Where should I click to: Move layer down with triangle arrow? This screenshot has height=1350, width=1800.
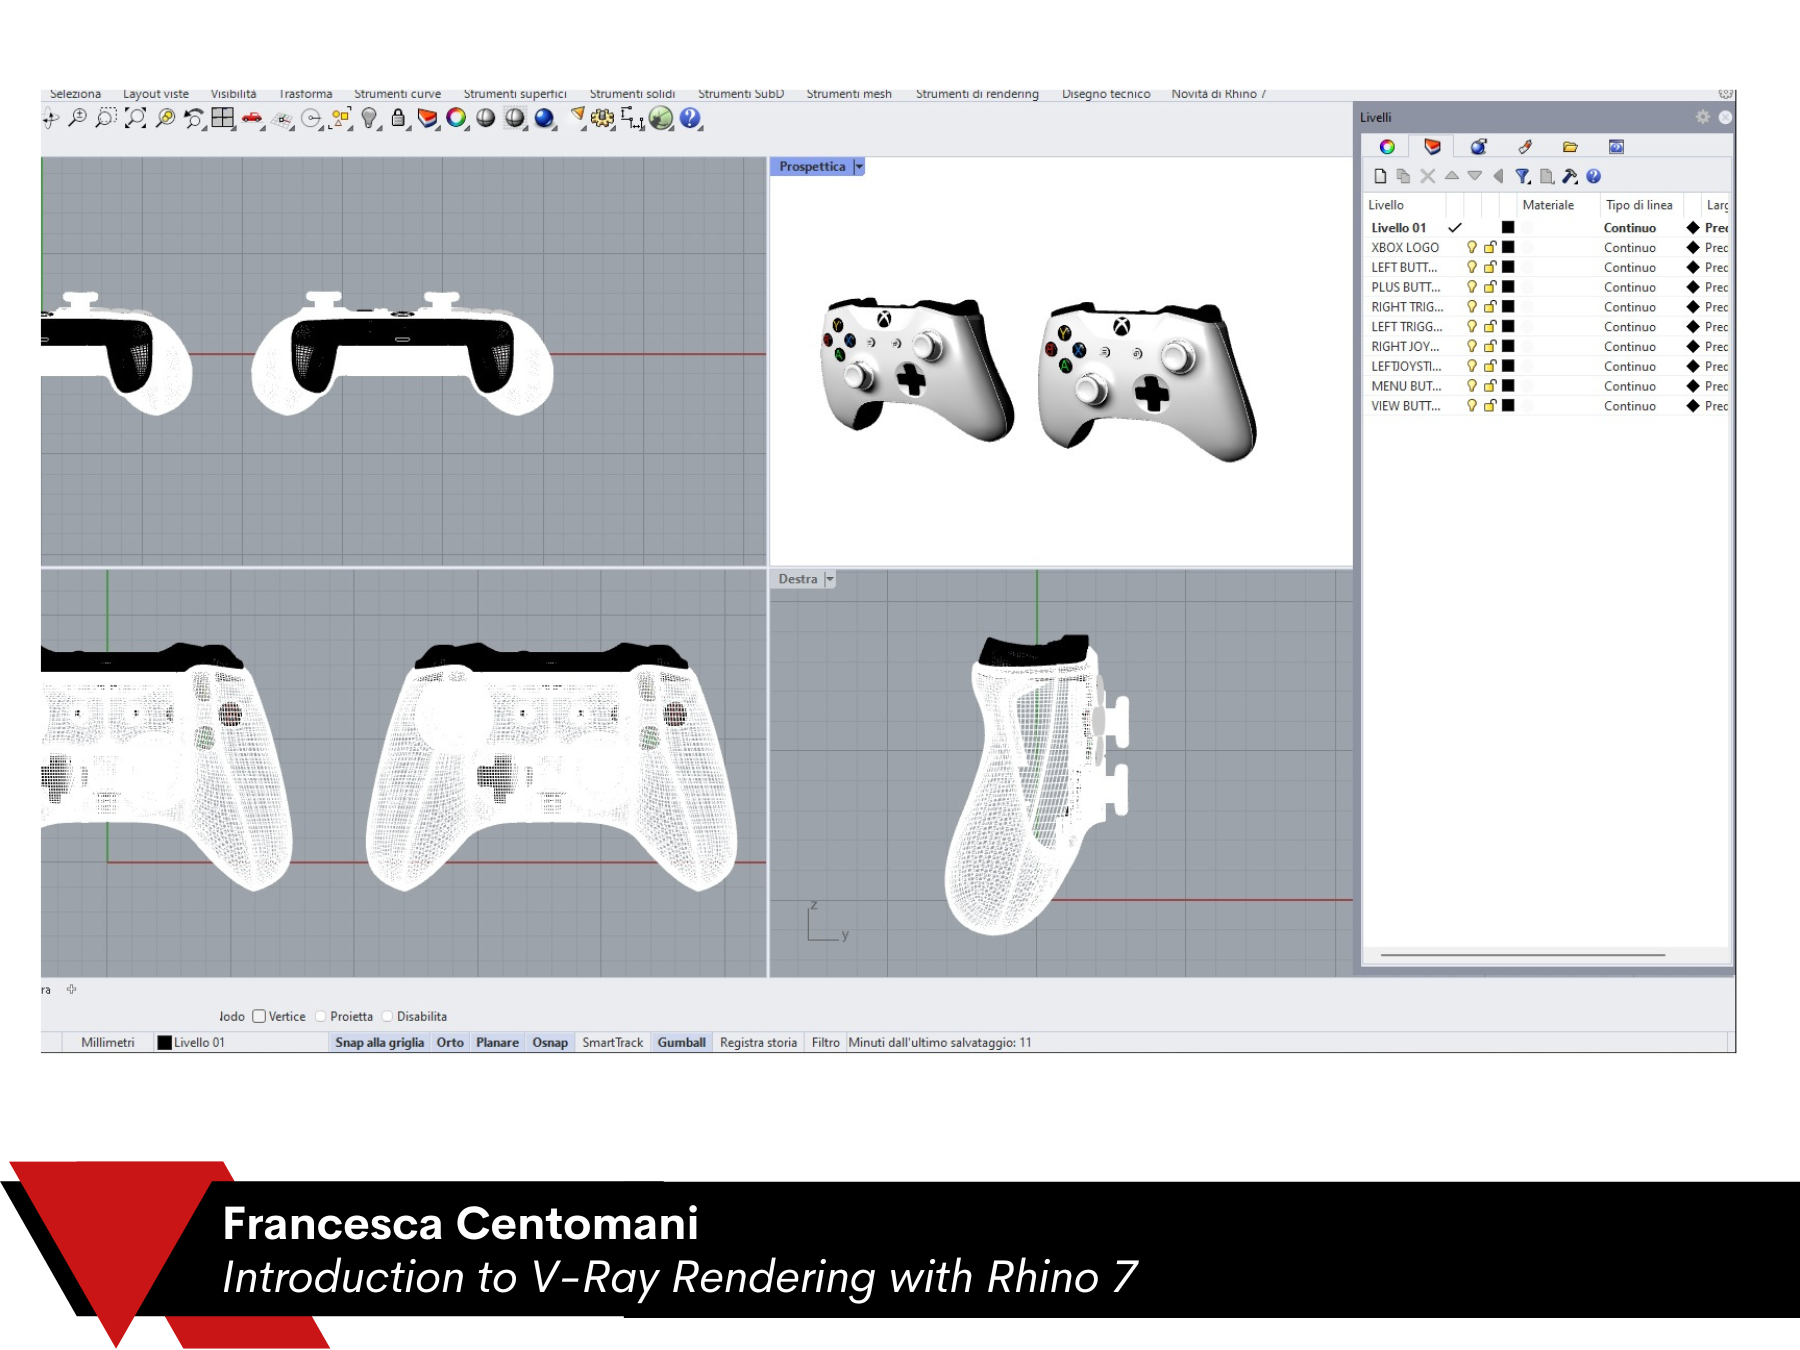pos(1475,176)
